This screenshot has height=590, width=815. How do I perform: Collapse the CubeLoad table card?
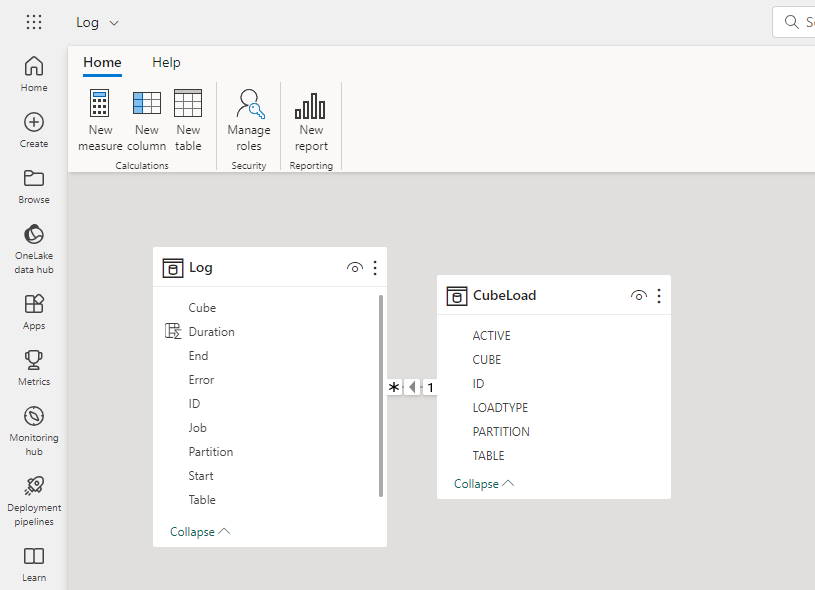484,483
